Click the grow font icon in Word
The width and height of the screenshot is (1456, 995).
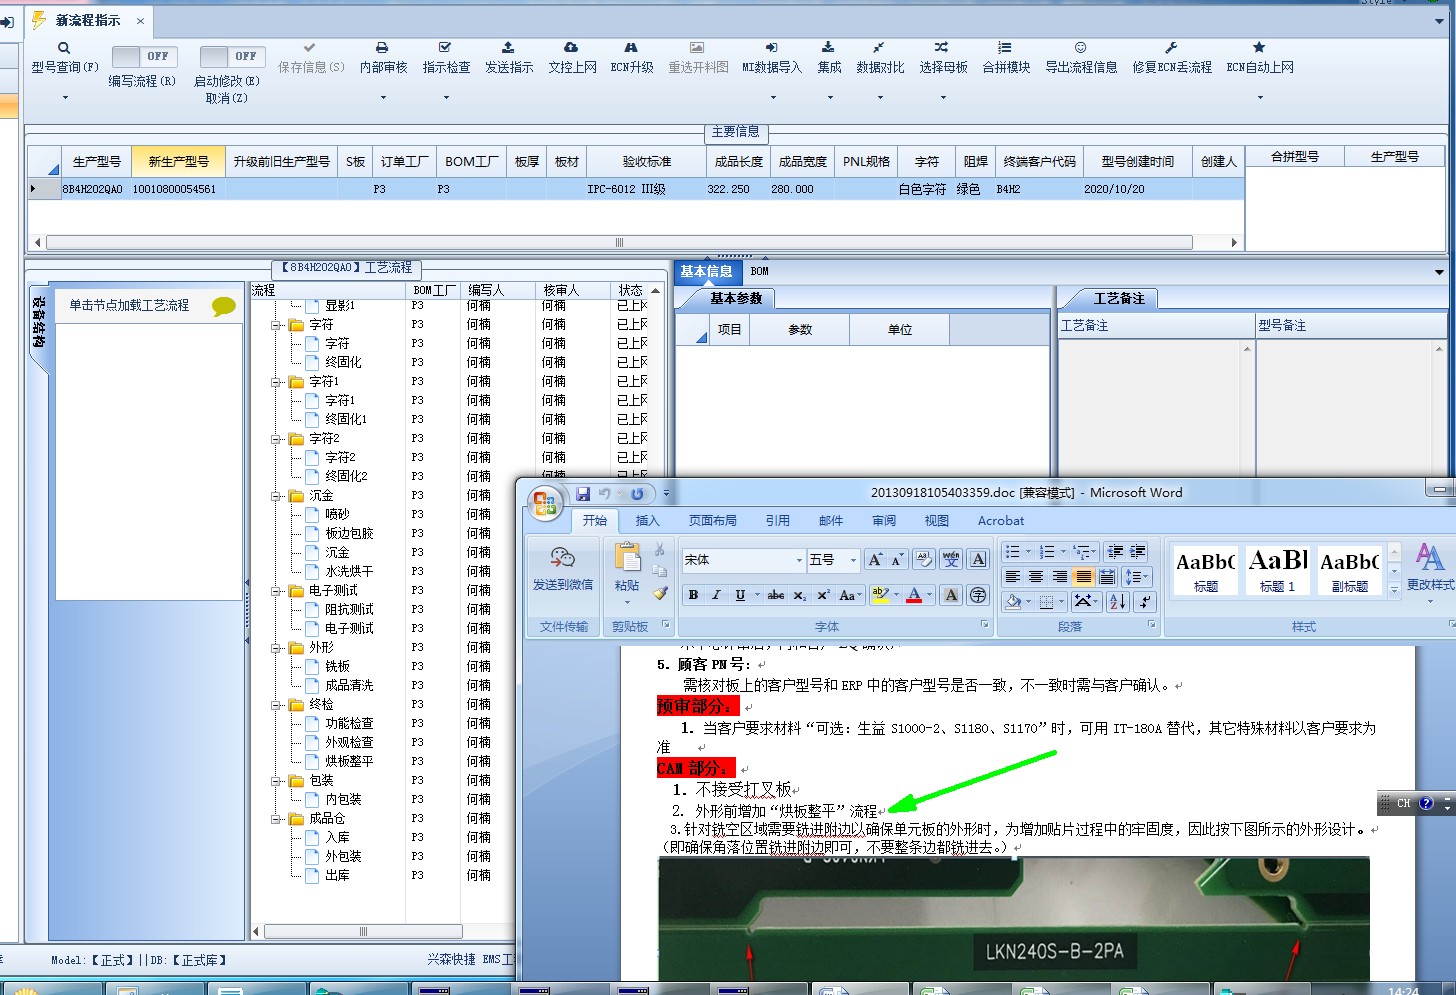(x=875, y=560)
